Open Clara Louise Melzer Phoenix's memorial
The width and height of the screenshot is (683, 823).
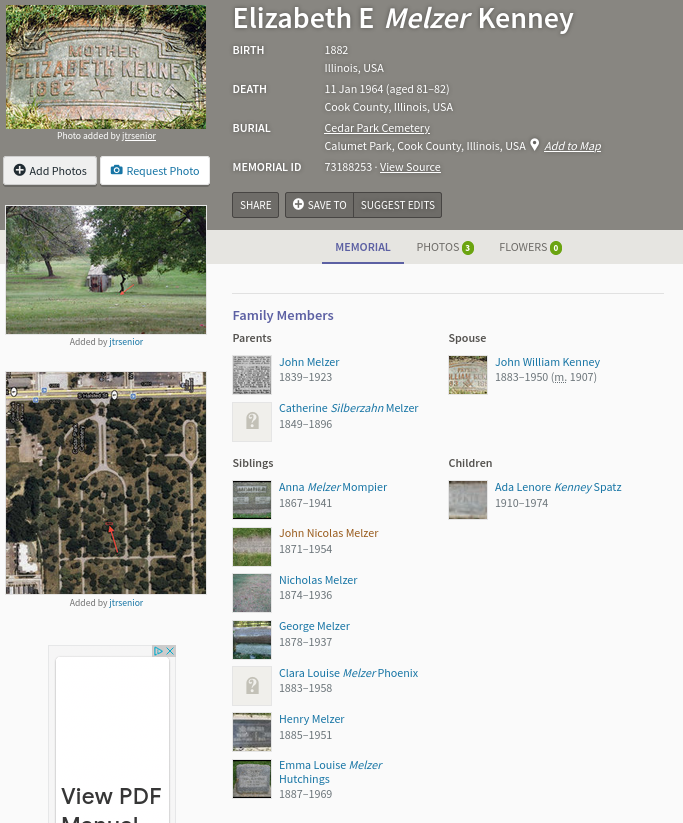pyautogui.click(x=349, y=673)
